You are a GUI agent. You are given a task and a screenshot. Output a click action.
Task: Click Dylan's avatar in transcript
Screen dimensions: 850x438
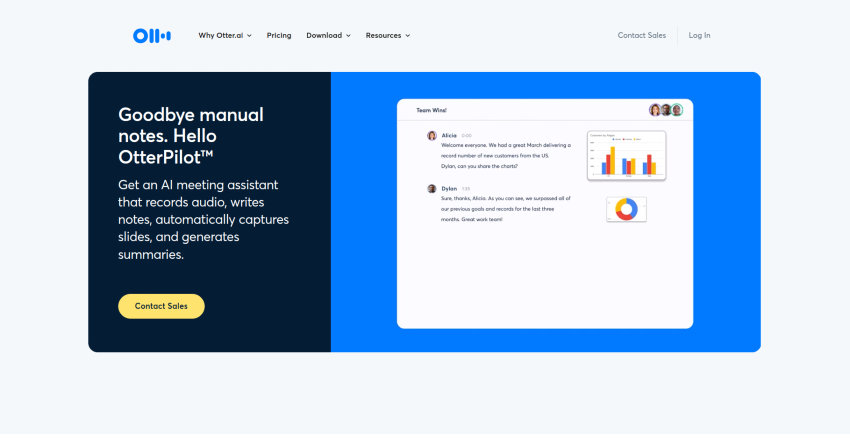[x=432, y=189]
